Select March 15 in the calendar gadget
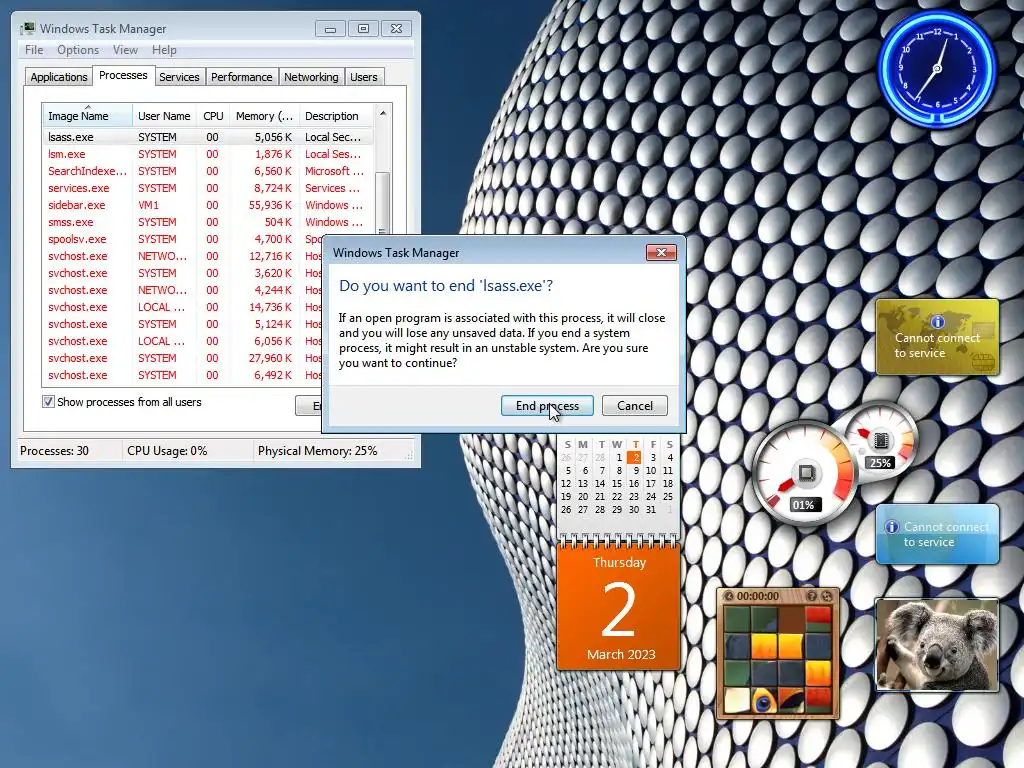Viewport: 1024px width, 768px height. (x=617, y=484)
